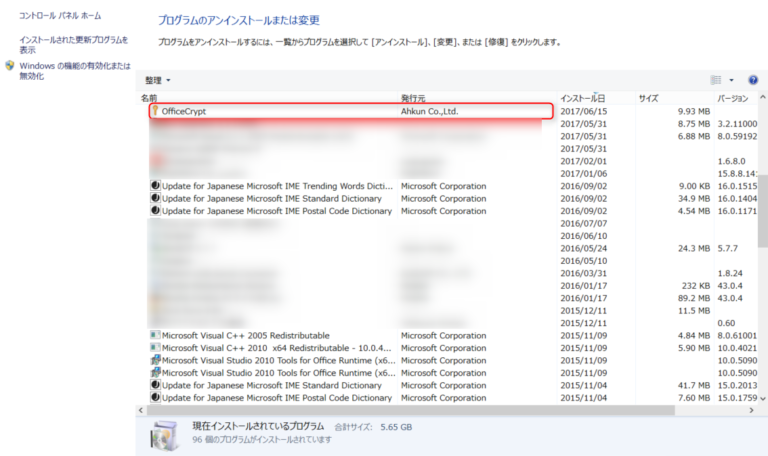The width and height of the screenshot is (768, 456).
Task: Sort by サイズ column header
Action: (648, 98)
